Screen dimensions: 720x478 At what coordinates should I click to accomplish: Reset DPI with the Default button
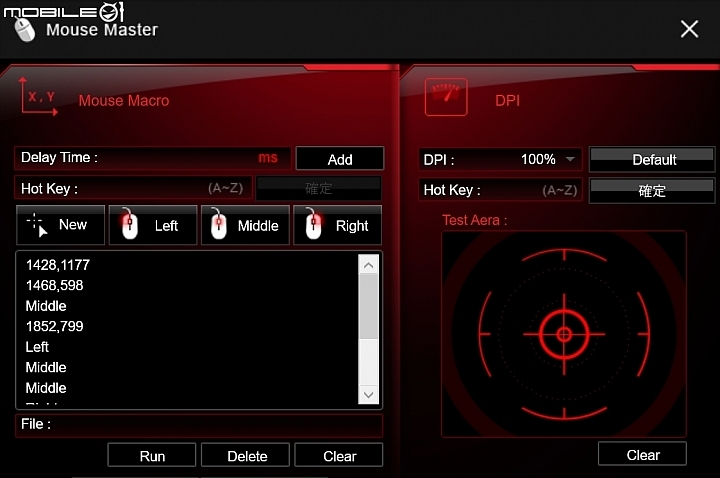652,159
